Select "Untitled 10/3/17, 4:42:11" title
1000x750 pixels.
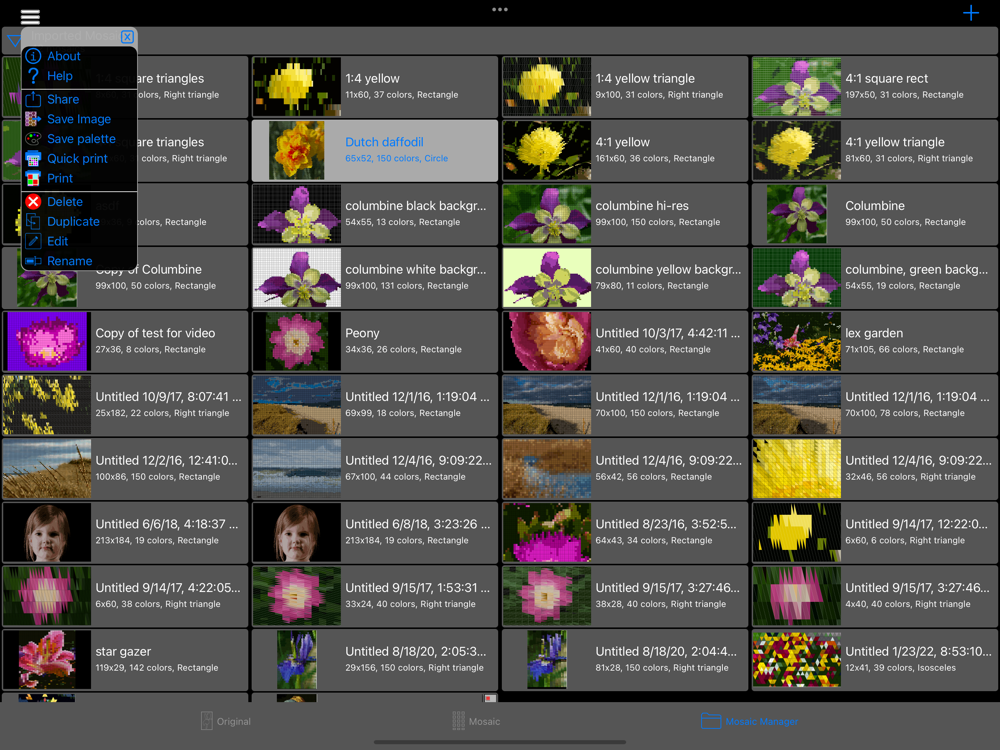pos(667,333)
